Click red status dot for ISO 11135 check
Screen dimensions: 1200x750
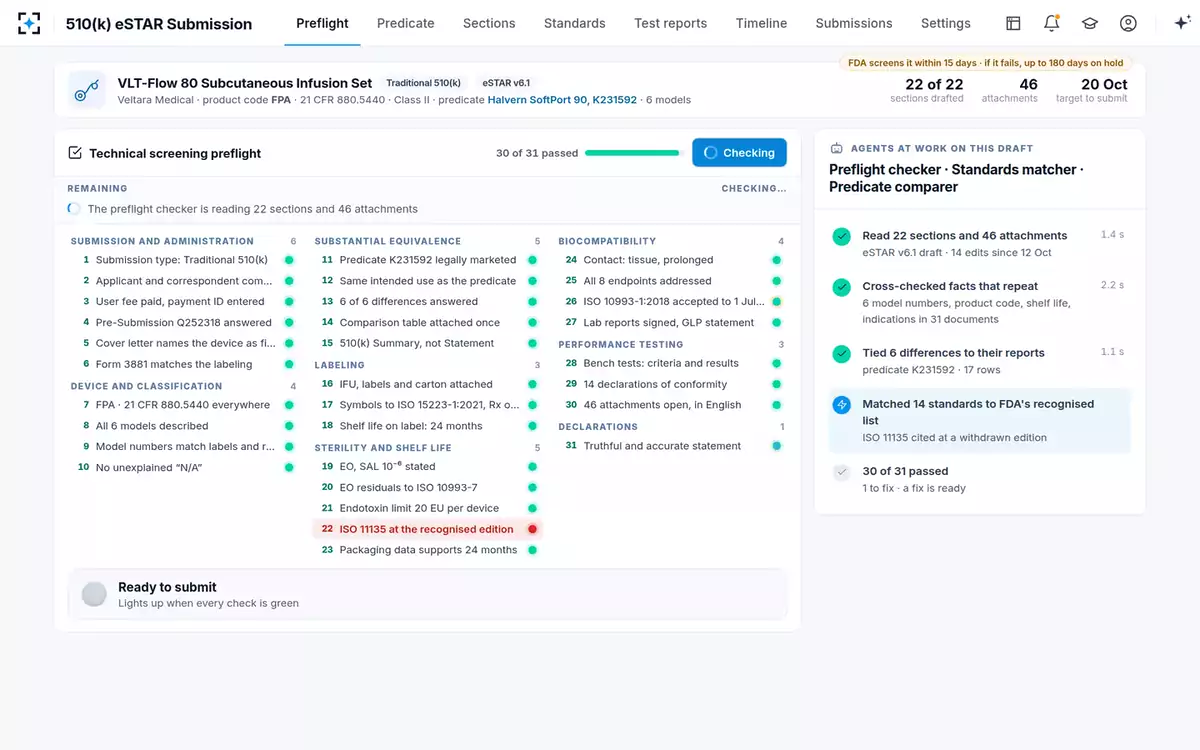[532, 529]
